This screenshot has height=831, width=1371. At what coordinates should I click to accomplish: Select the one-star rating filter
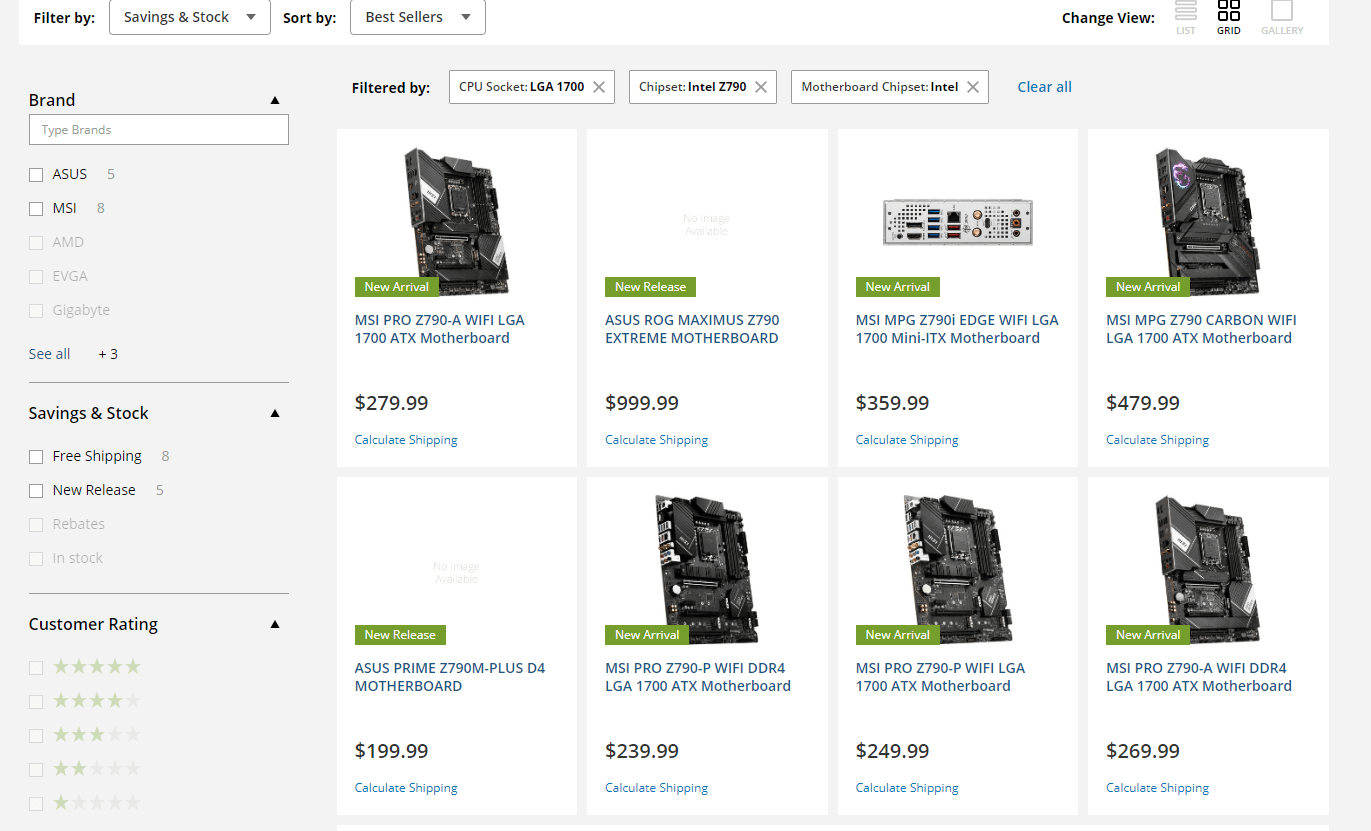pyautogui.click(x=36, y=804)
